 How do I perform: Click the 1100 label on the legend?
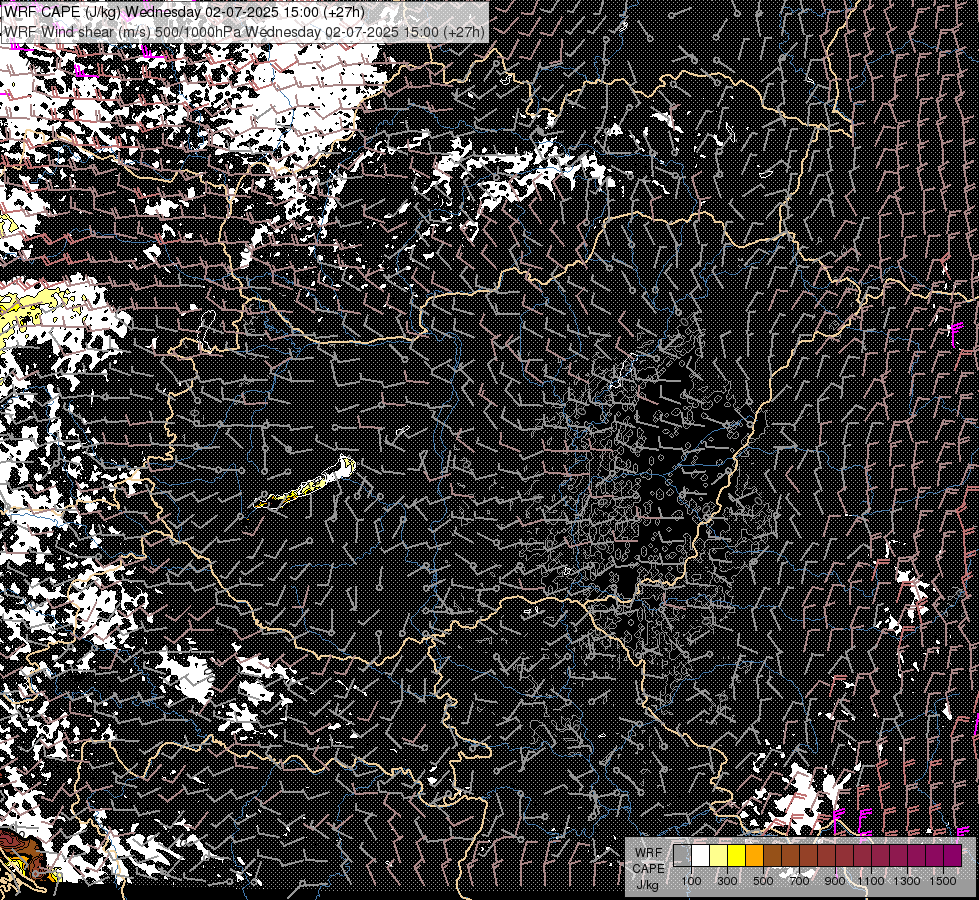(x=870, y=881)
